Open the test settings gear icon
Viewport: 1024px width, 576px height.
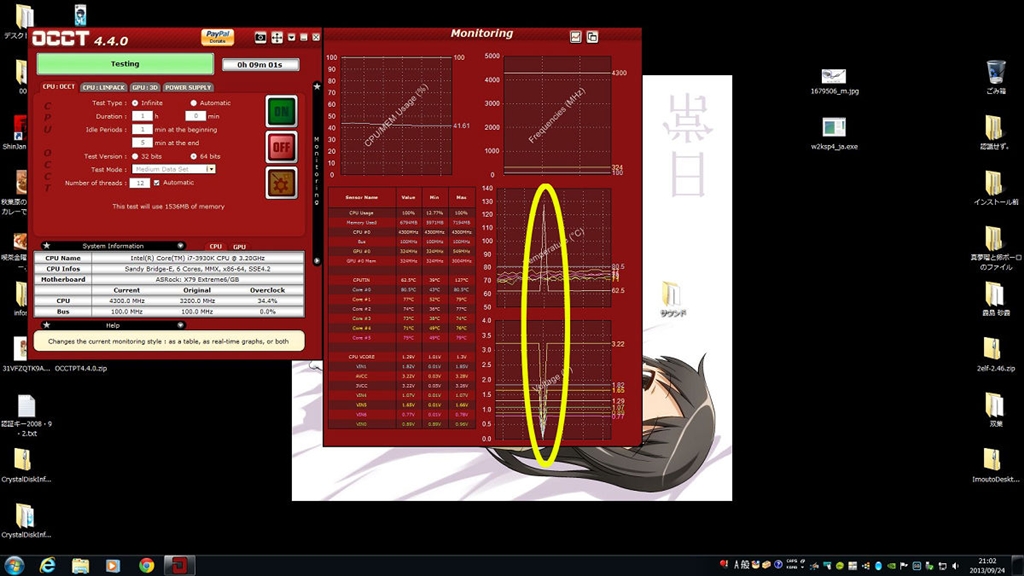click(281, 183)
